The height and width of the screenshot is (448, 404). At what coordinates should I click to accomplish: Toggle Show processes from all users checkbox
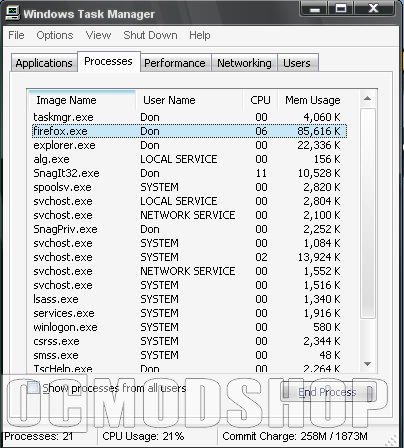(x=33, y=388)
